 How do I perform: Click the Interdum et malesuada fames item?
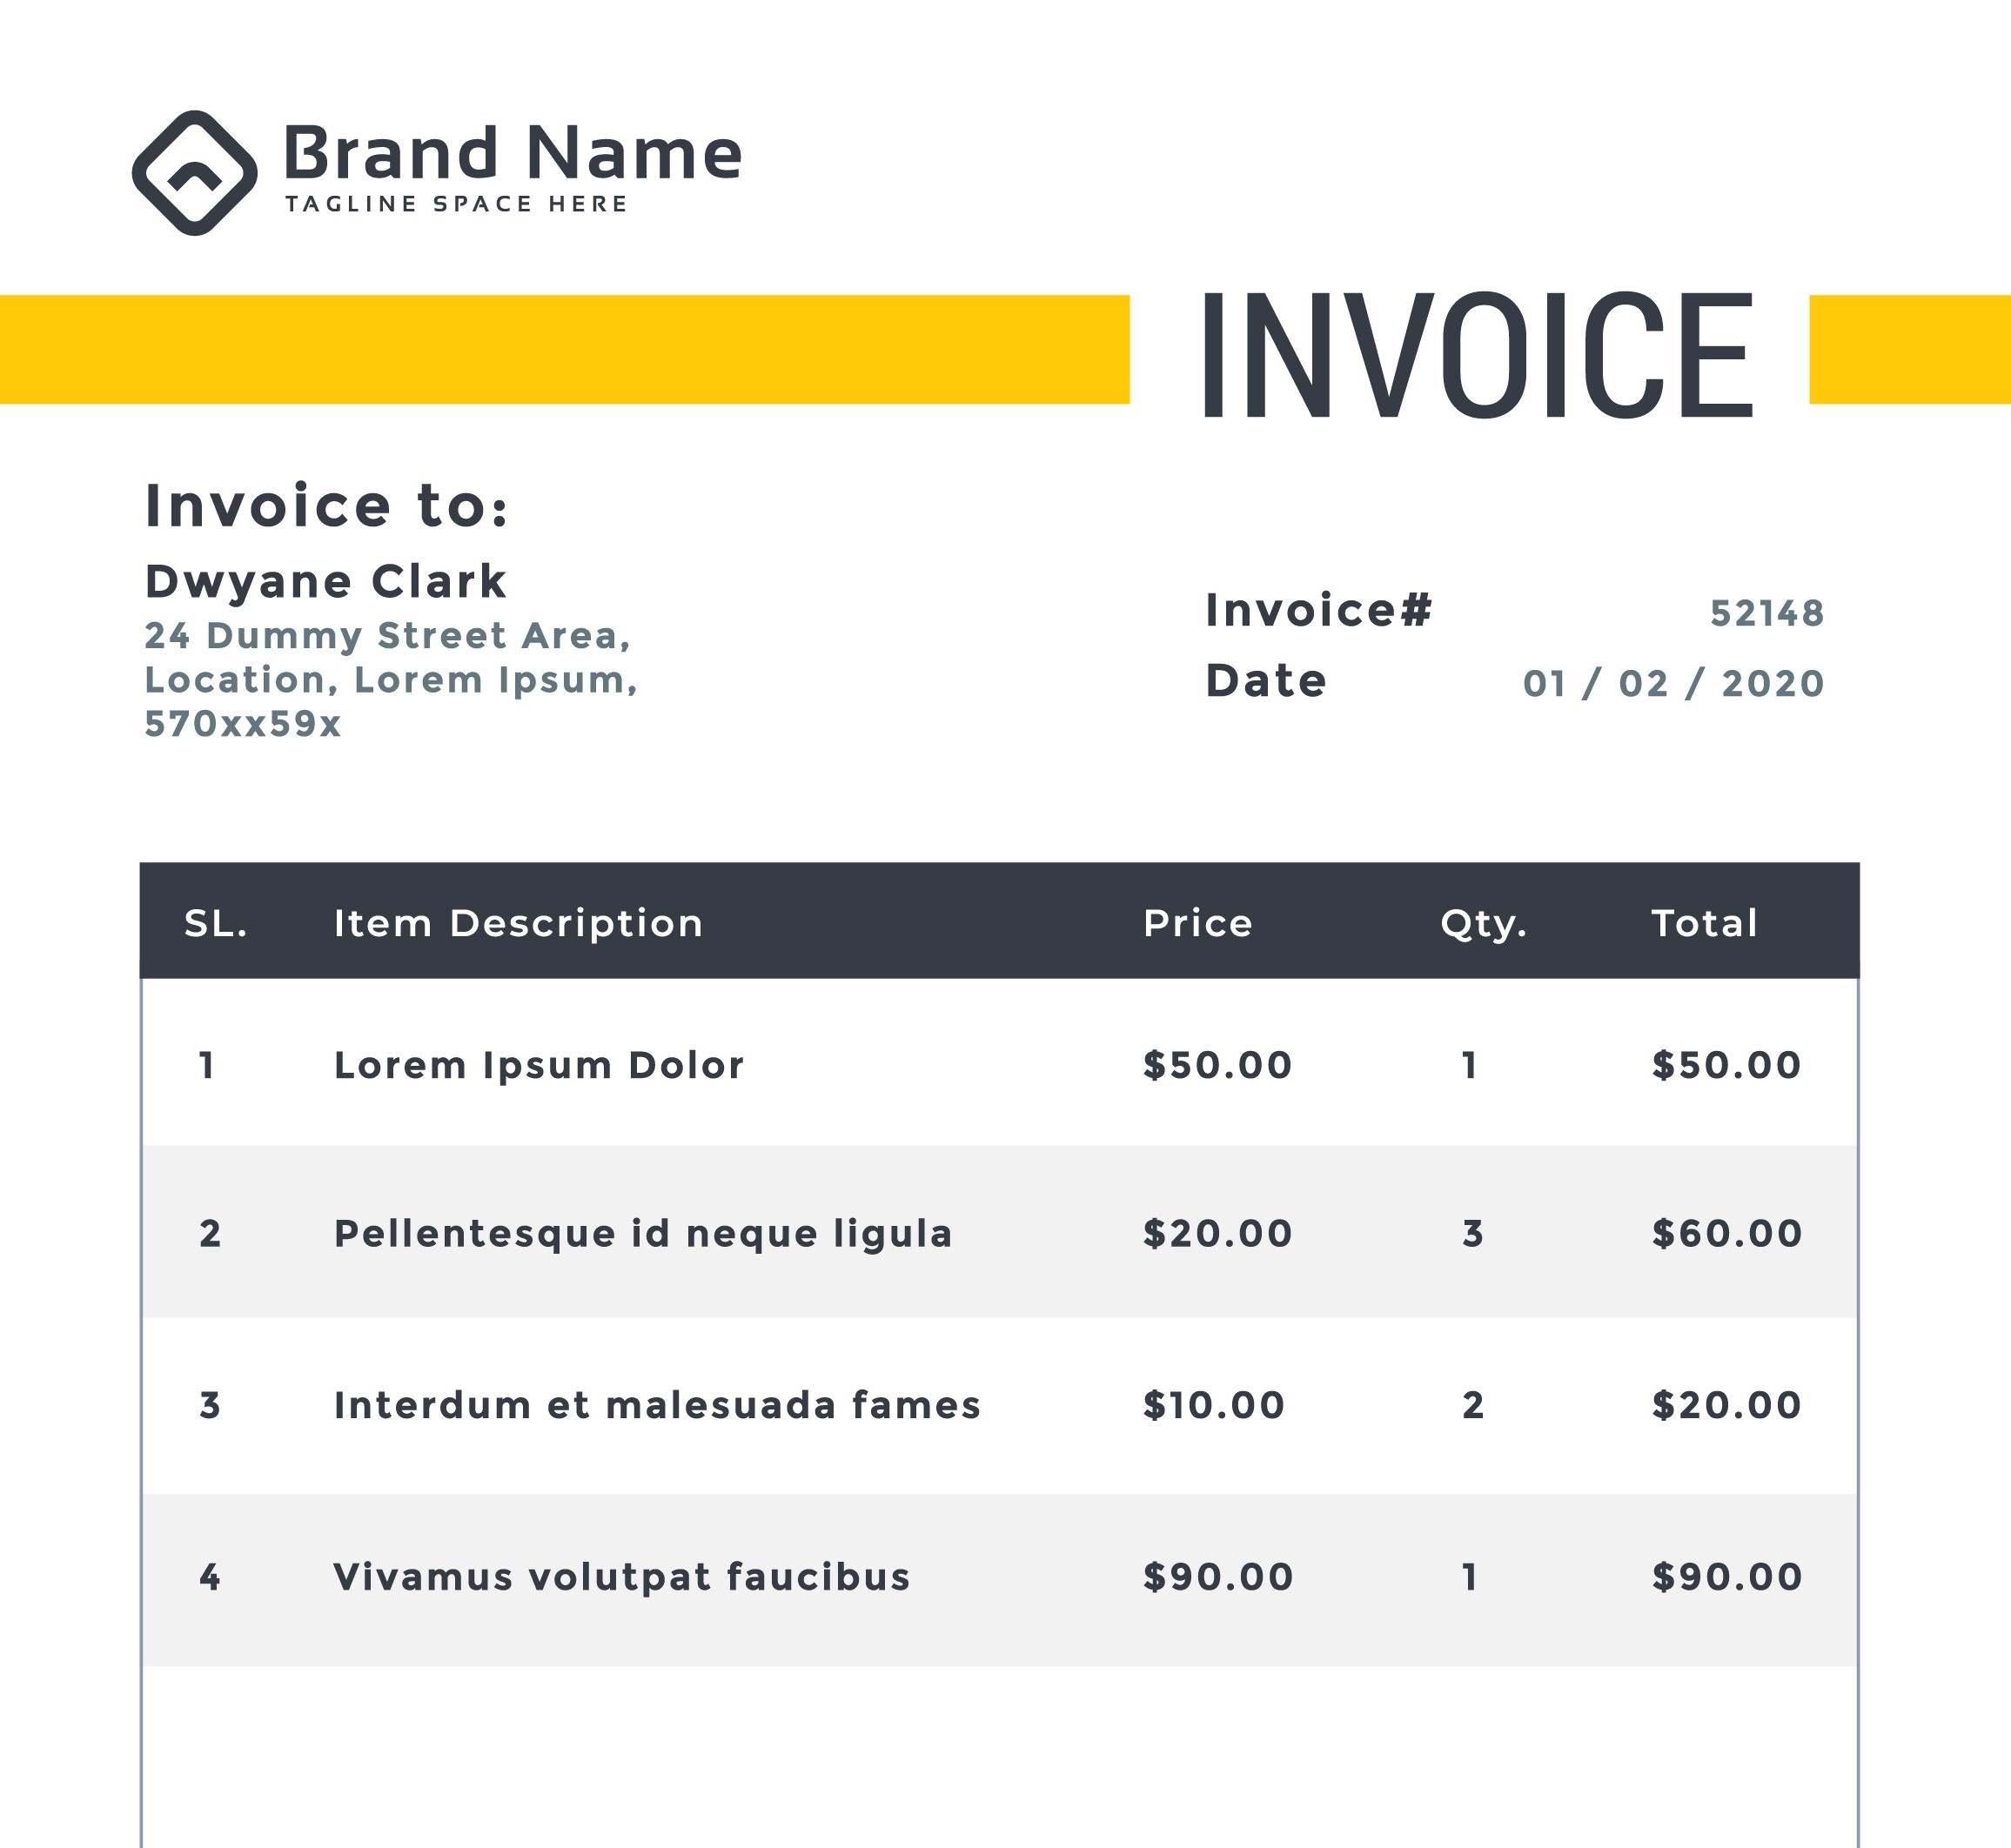tap(657, 1405)
